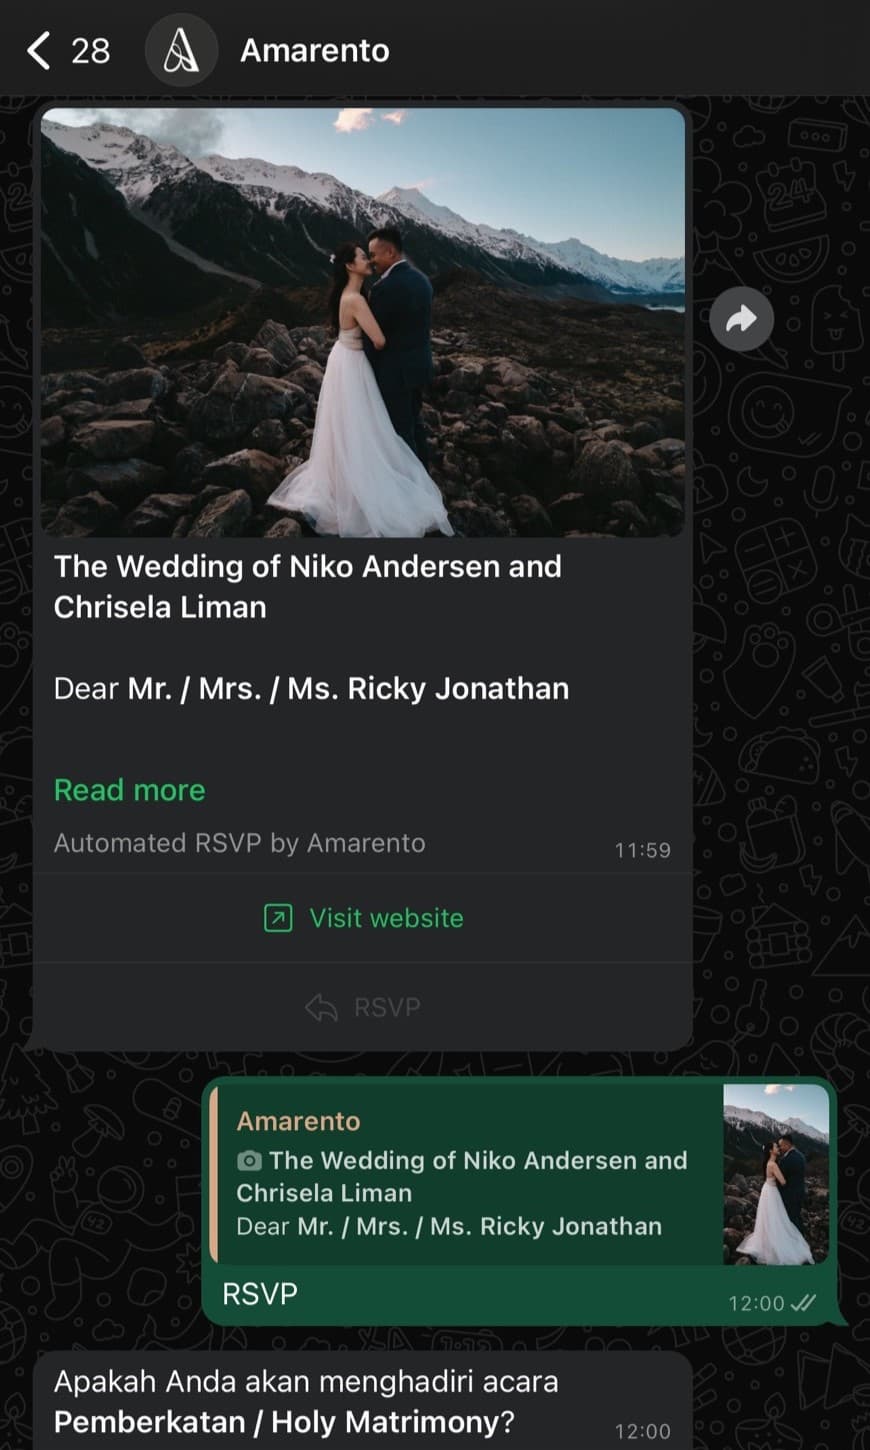Screen dimensions: 870x1450
Task: Tap the forward arrow beside the wedding photo
Action: pyautogui.click(x=741, y=320)
